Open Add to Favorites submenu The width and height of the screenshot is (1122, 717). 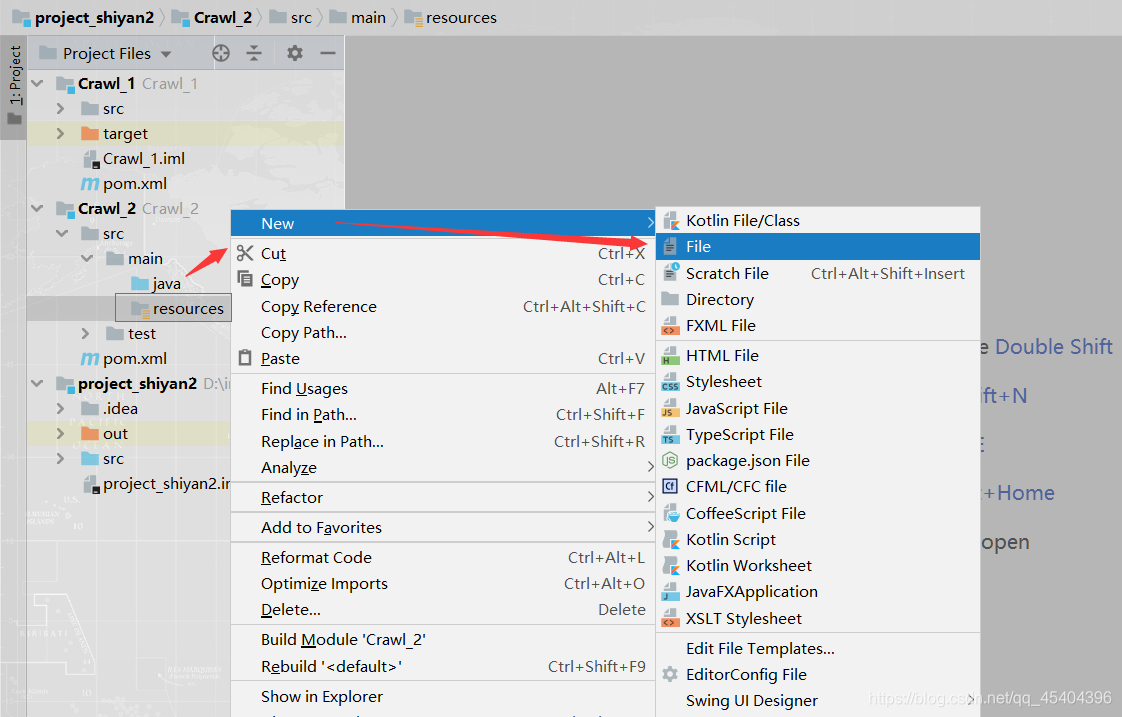click(x=443, y=527)
